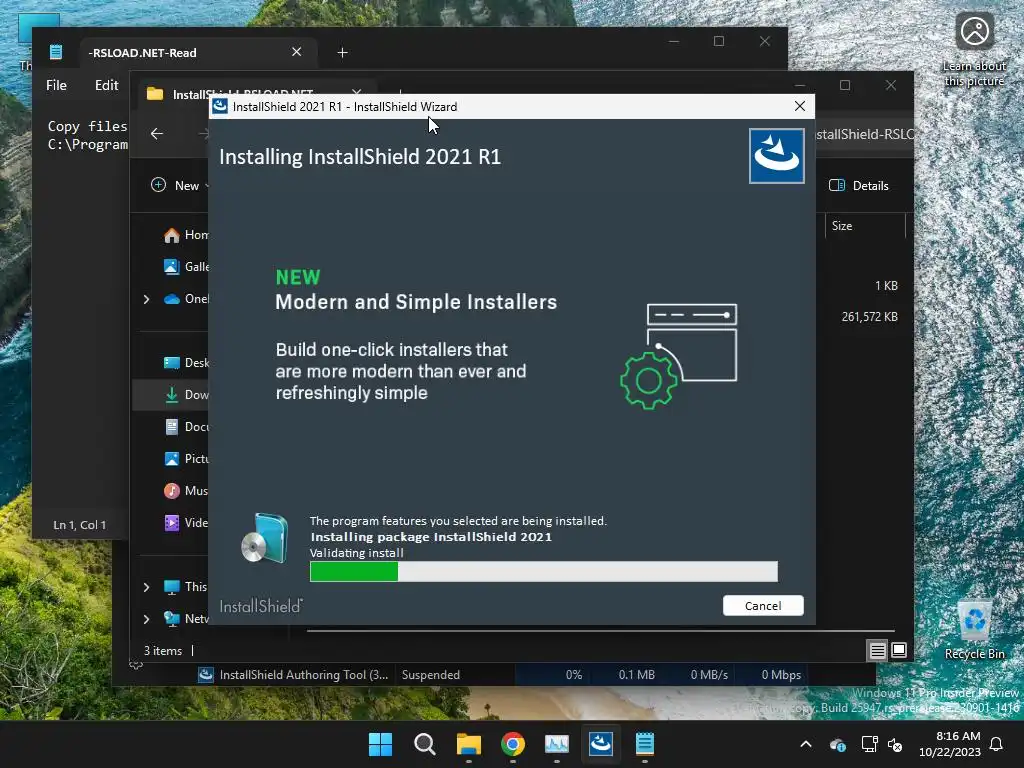Image resolution: width=1024 pixels, height=768 pixels.
Task: Click '0.1 MB' memory cell in Task Manager
Action: [636, 675]
